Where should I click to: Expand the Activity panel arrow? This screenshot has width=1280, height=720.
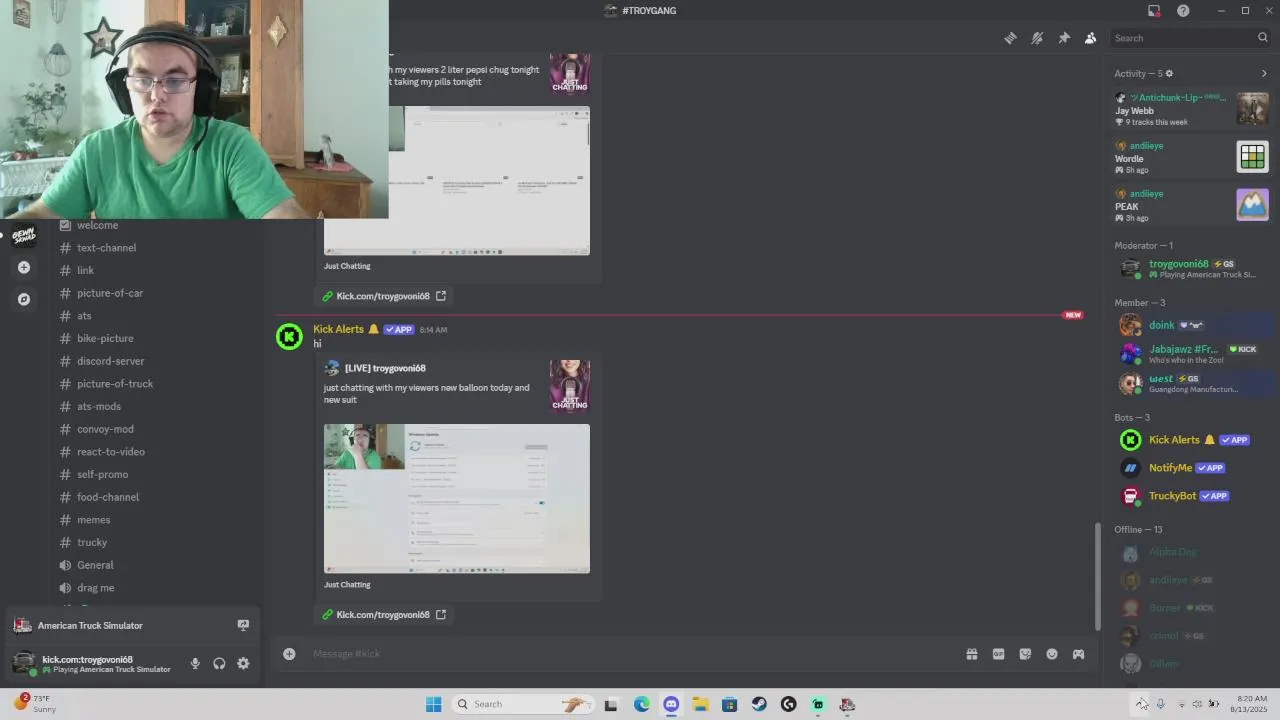pyautogui.click(x=1264, y=73)
